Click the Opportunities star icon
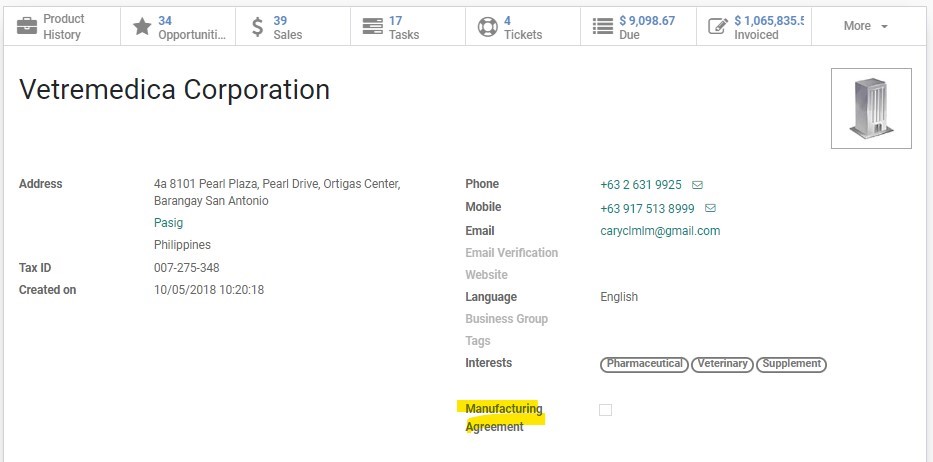Image resolution: width=933 pixels, height=462 pixels. tap(142, 26)
